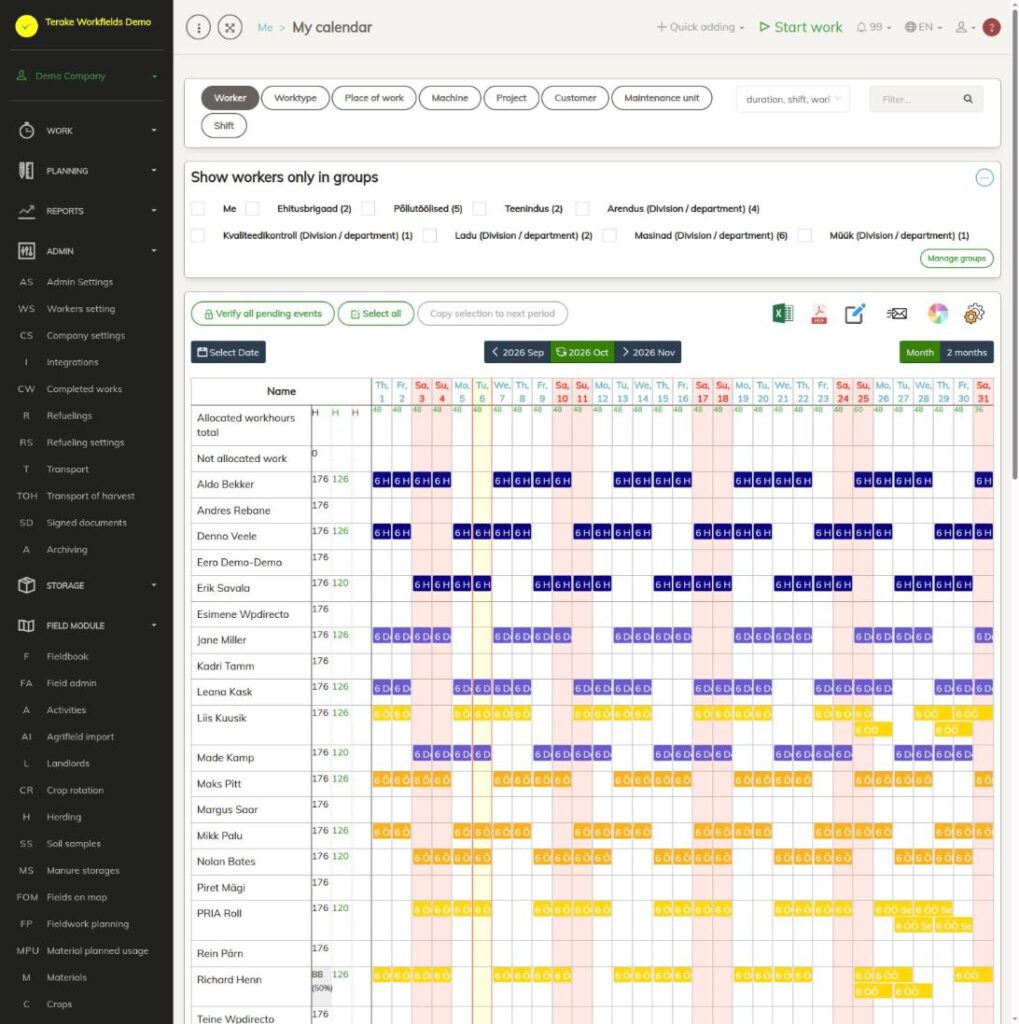
Task: Collapse the FIELD MODULE sidebar section
Action: tap(87, 626)
